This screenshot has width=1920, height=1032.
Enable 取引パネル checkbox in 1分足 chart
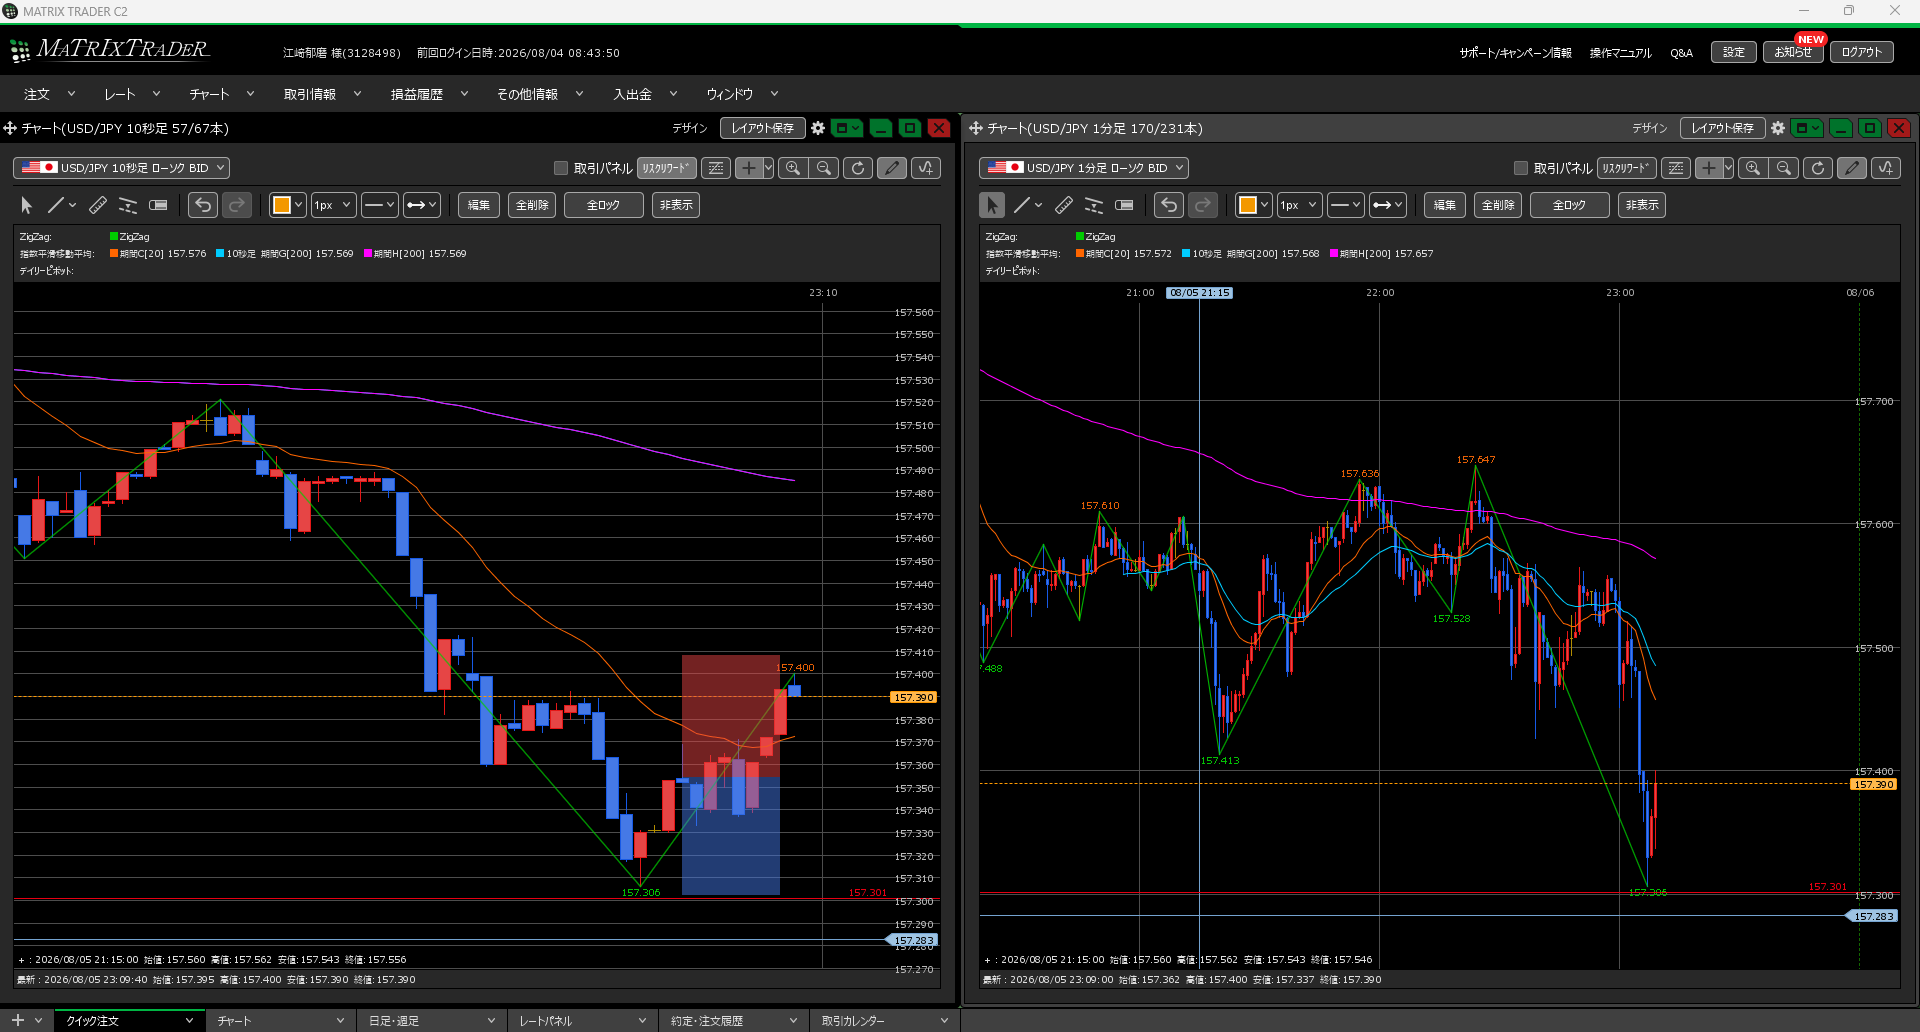click(x=1521, y=168)
